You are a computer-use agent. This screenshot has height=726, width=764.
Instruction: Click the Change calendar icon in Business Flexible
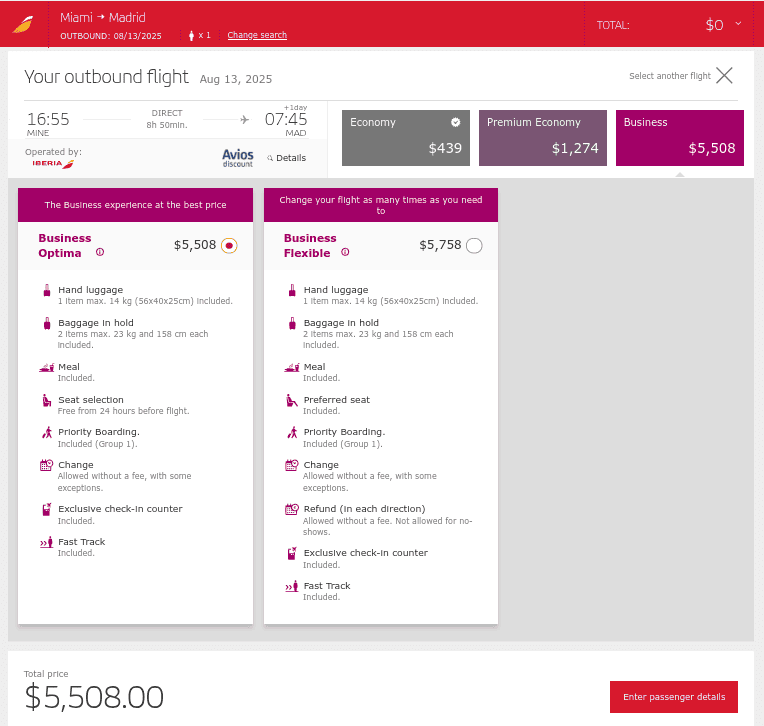tap(291, 465)
